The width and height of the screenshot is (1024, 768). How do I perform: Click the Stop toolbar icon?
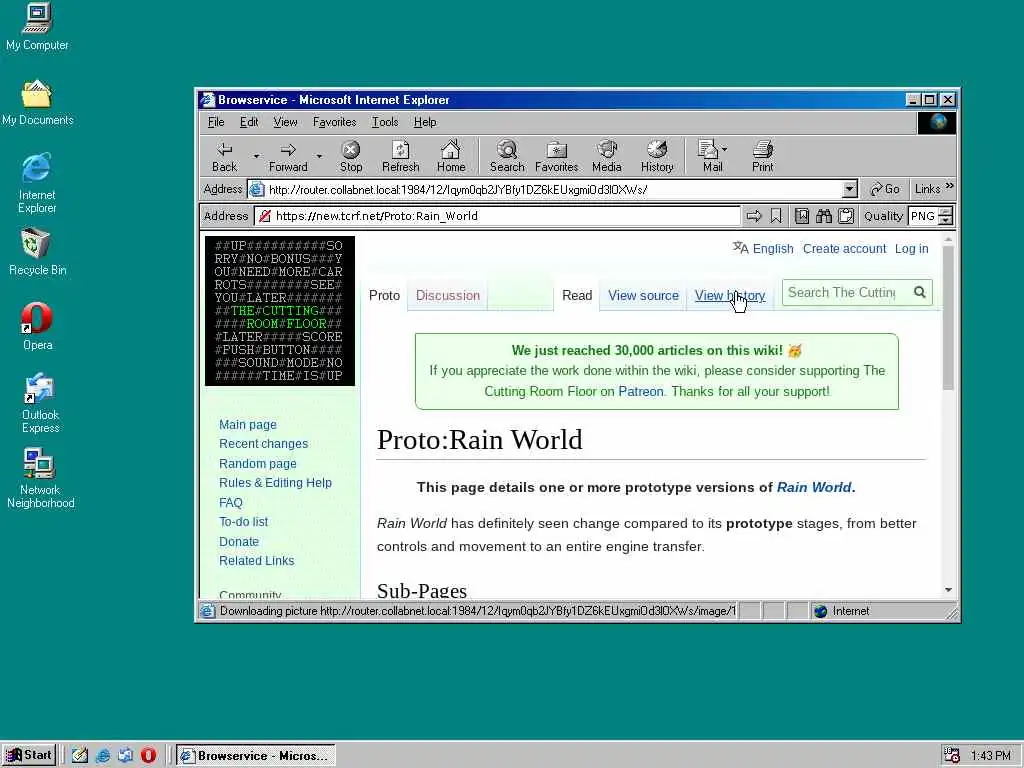coord(351,157)
